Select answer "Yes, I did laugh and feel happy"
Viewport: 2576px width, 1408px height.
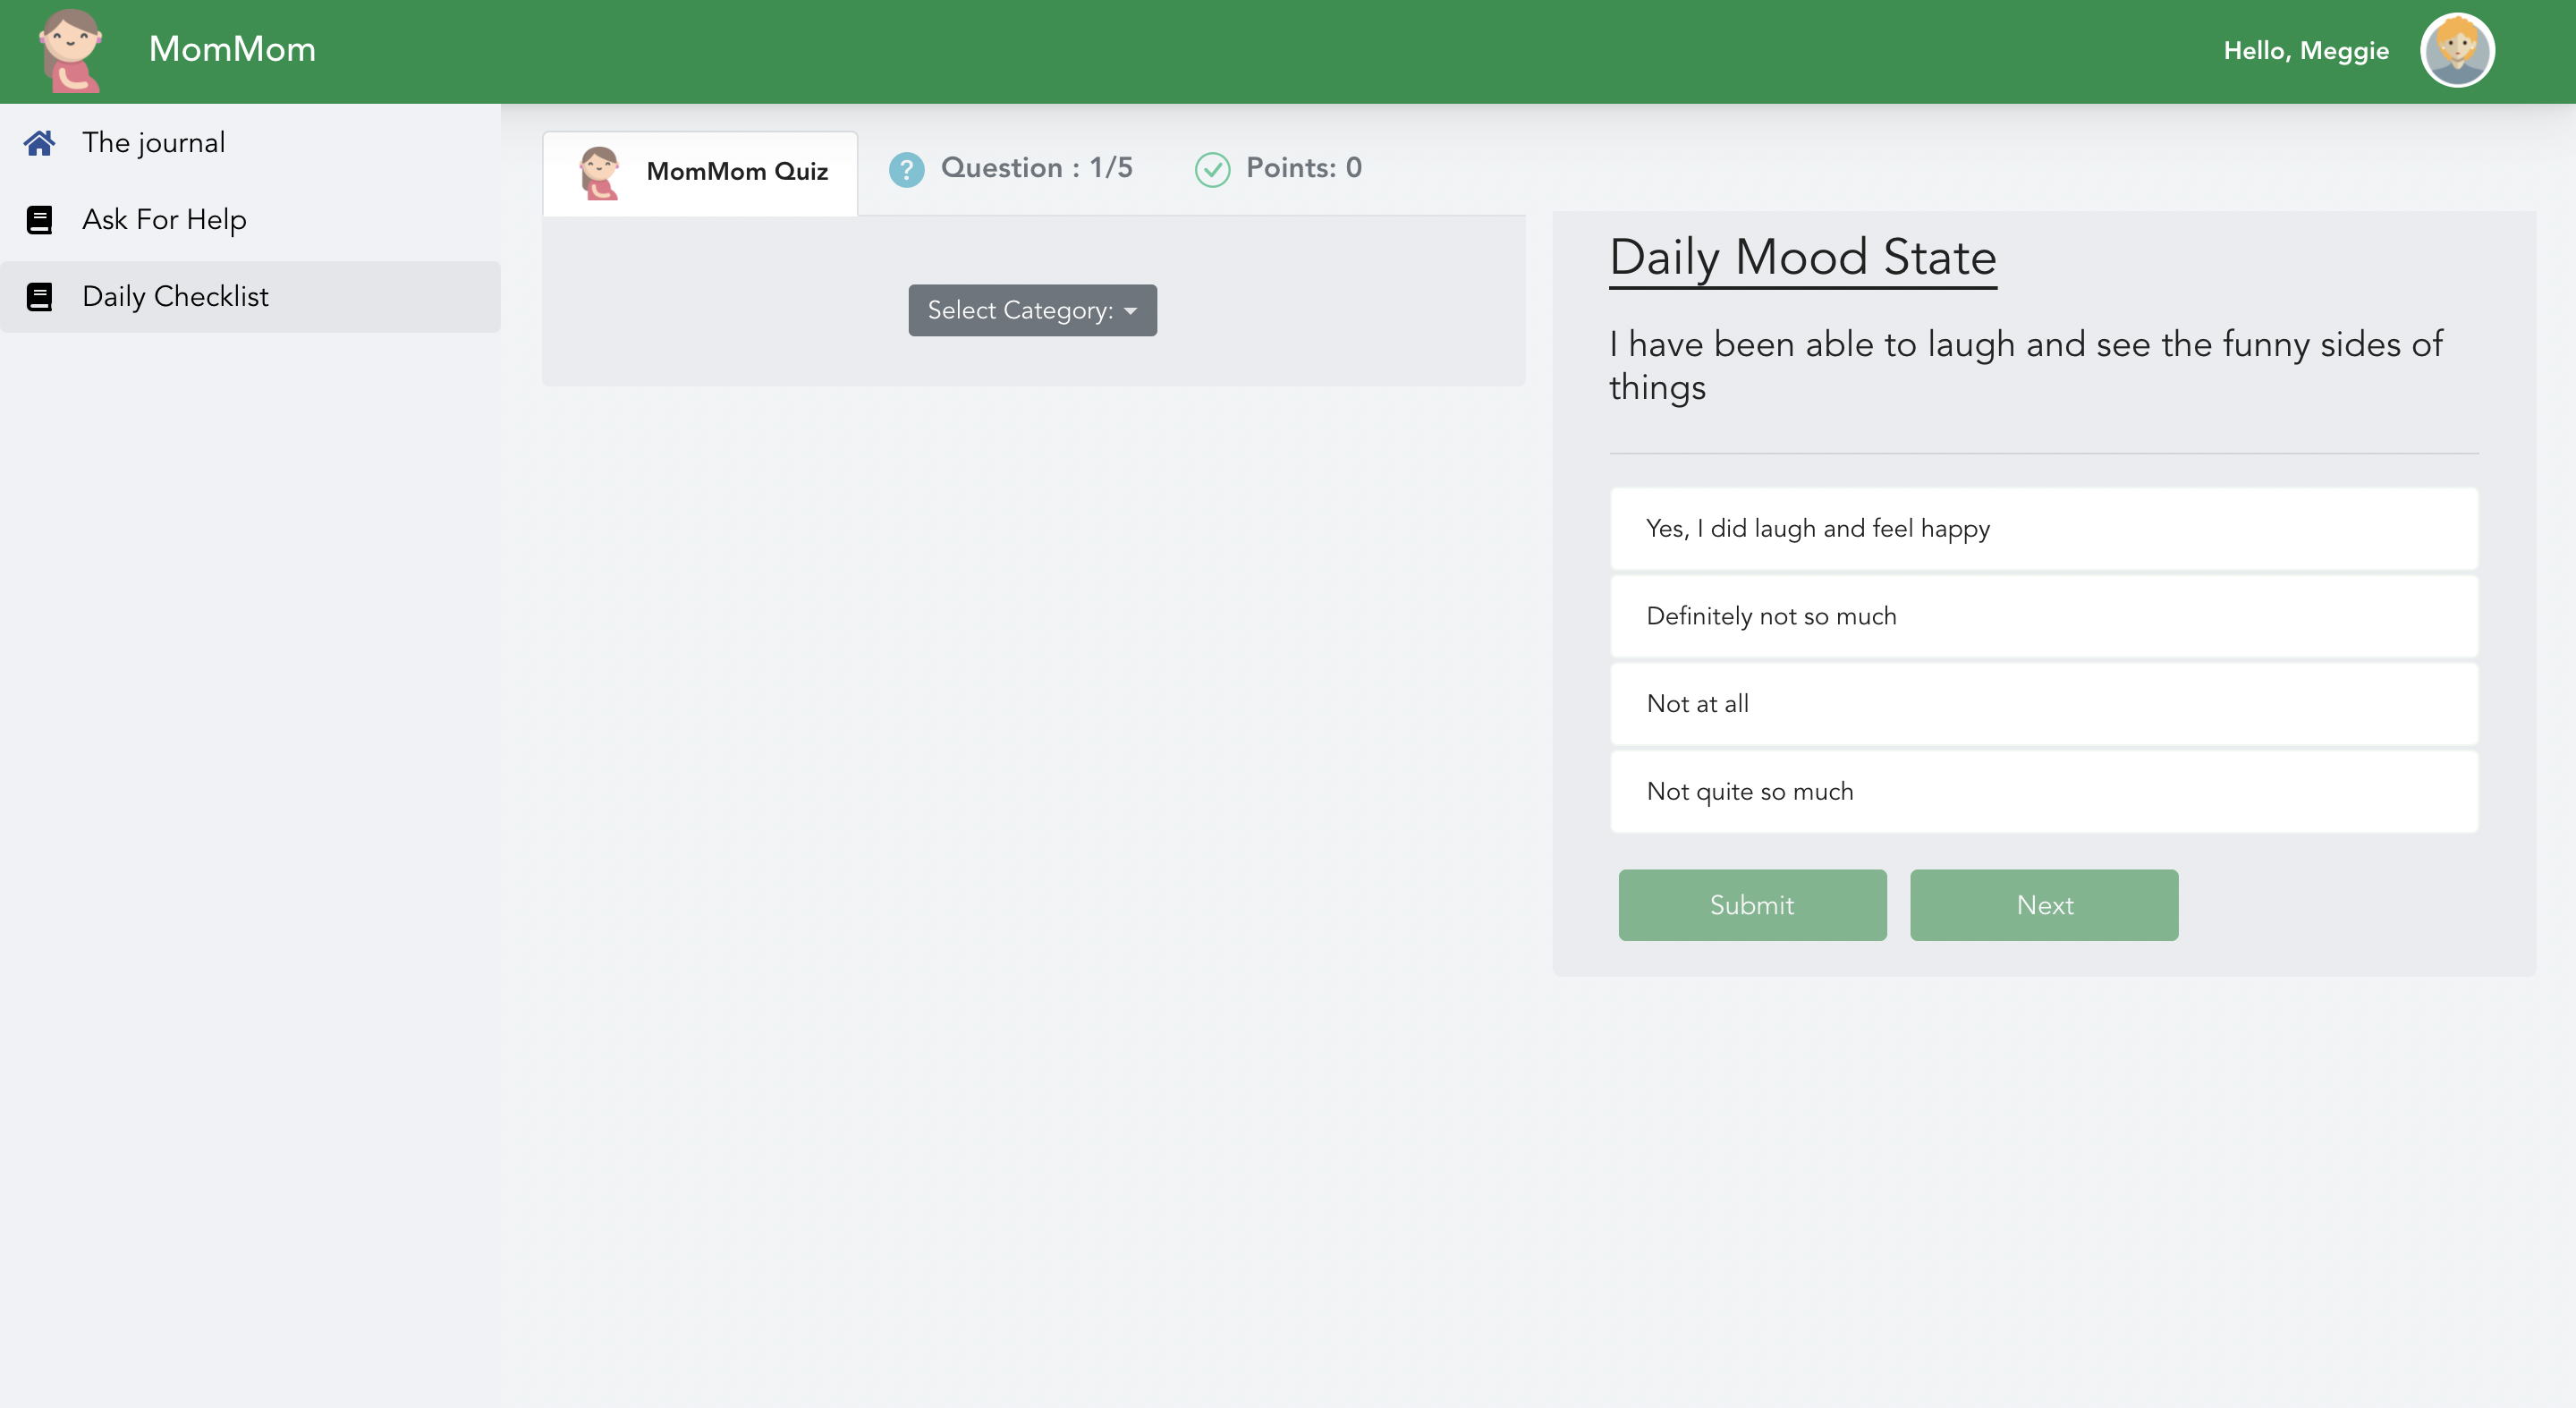[2043, 529]
